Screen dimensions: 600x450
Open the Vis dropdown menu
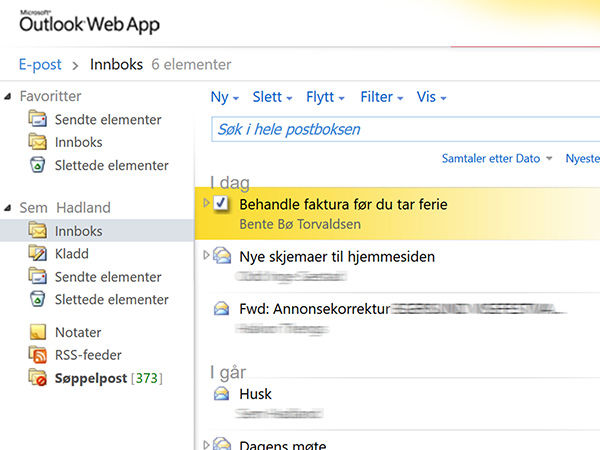431,97
